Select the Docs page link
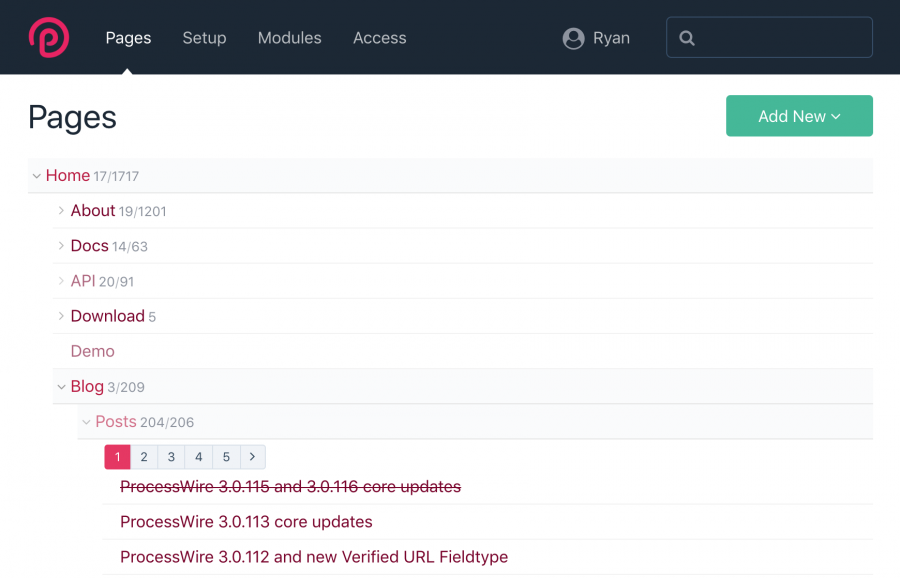 (x=90, y=246)
